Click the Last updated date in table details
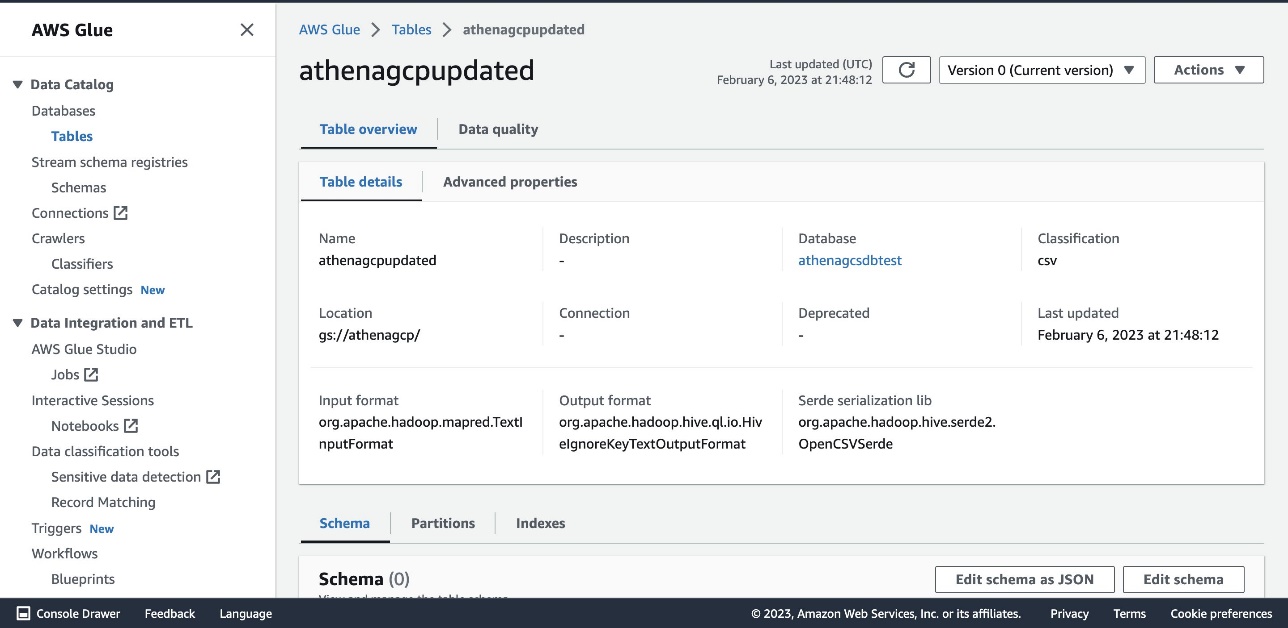1288x628 pixels. pyautogui.click(x=1128, y=335)
